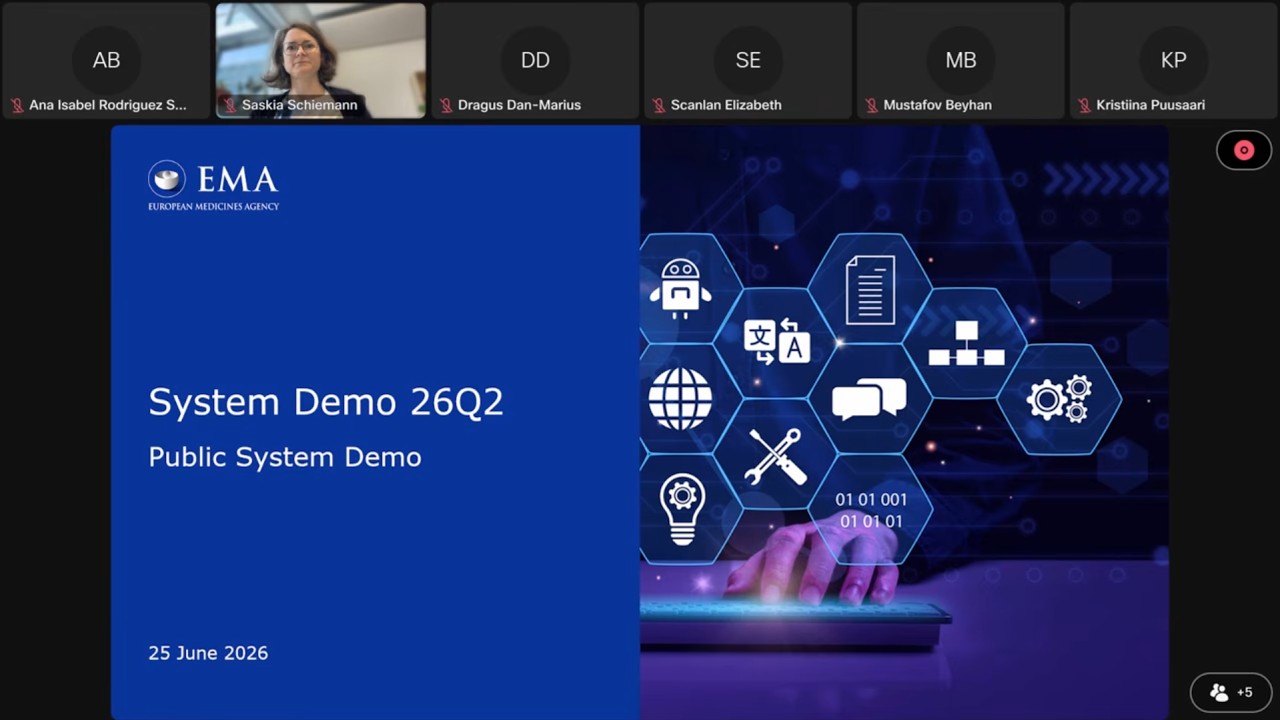Select Kristiina Puusaari participant tile

(1174, 61)
